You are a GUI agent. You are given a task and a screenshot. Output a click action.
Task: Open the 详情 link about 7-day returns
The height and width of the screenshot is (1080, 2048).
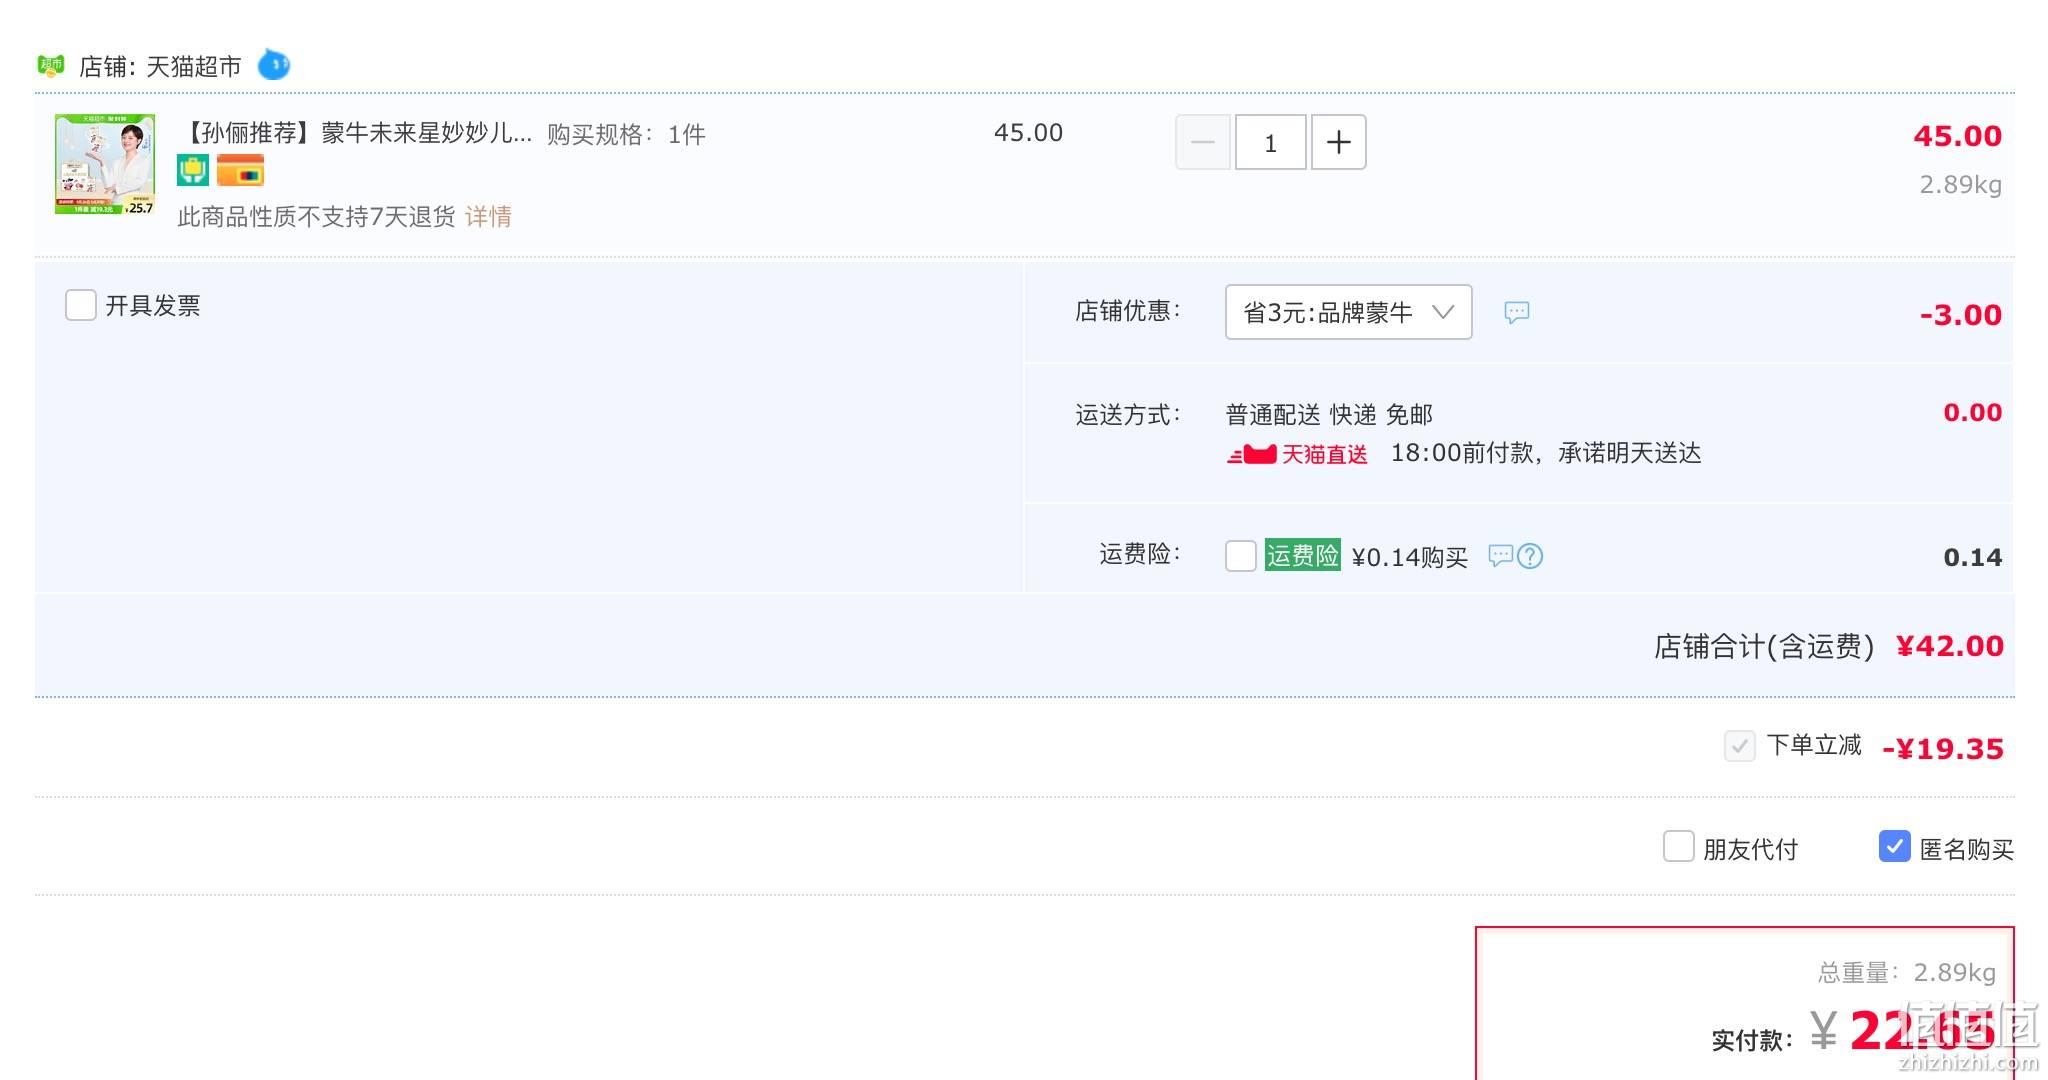(x=488, y=216)
